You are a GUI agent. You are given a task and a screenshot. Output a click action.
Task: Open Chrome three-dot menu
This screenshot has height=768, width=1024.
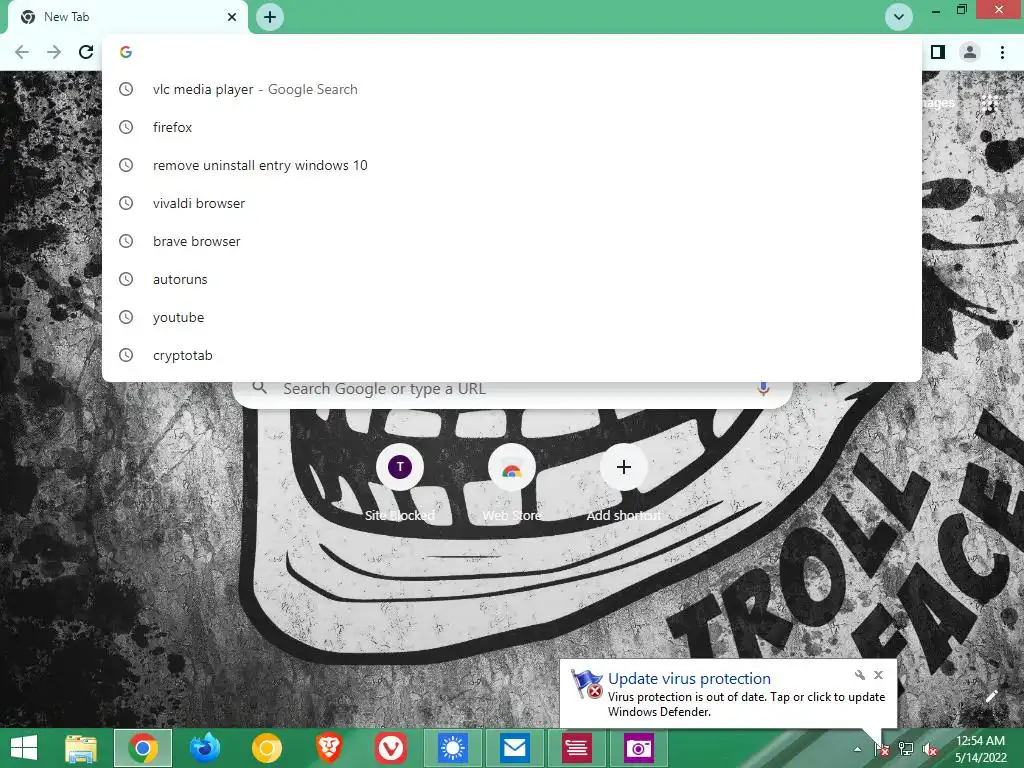pos(1002,52)
